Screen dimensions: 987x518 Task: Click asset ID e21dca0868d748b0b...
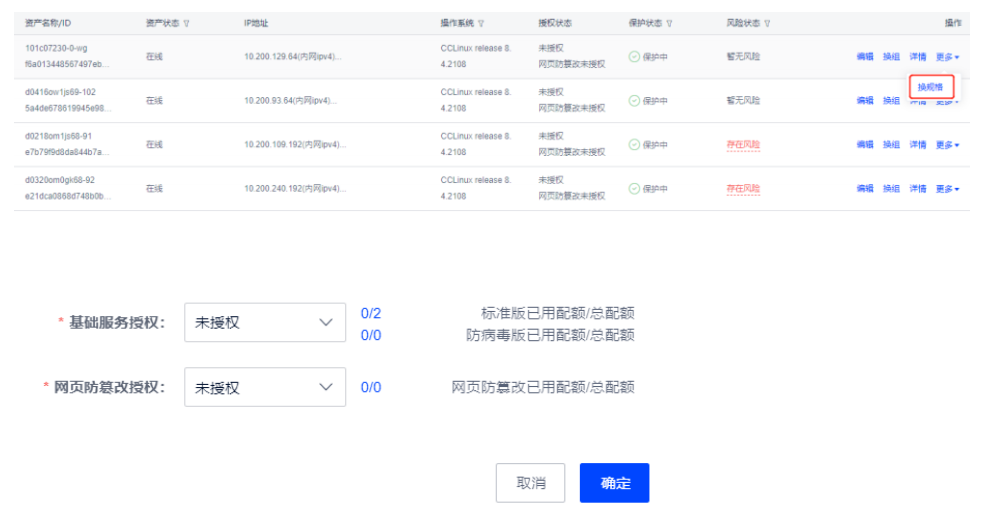point(68,197)
